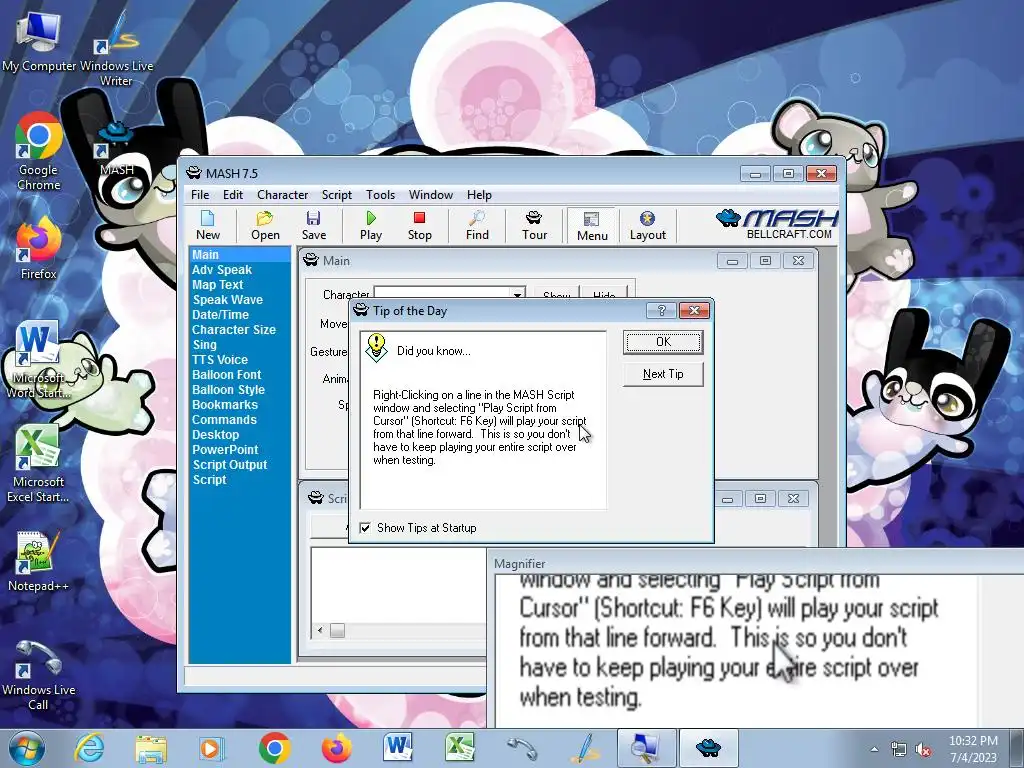Save the script using the Save icon

pos(313,225)
